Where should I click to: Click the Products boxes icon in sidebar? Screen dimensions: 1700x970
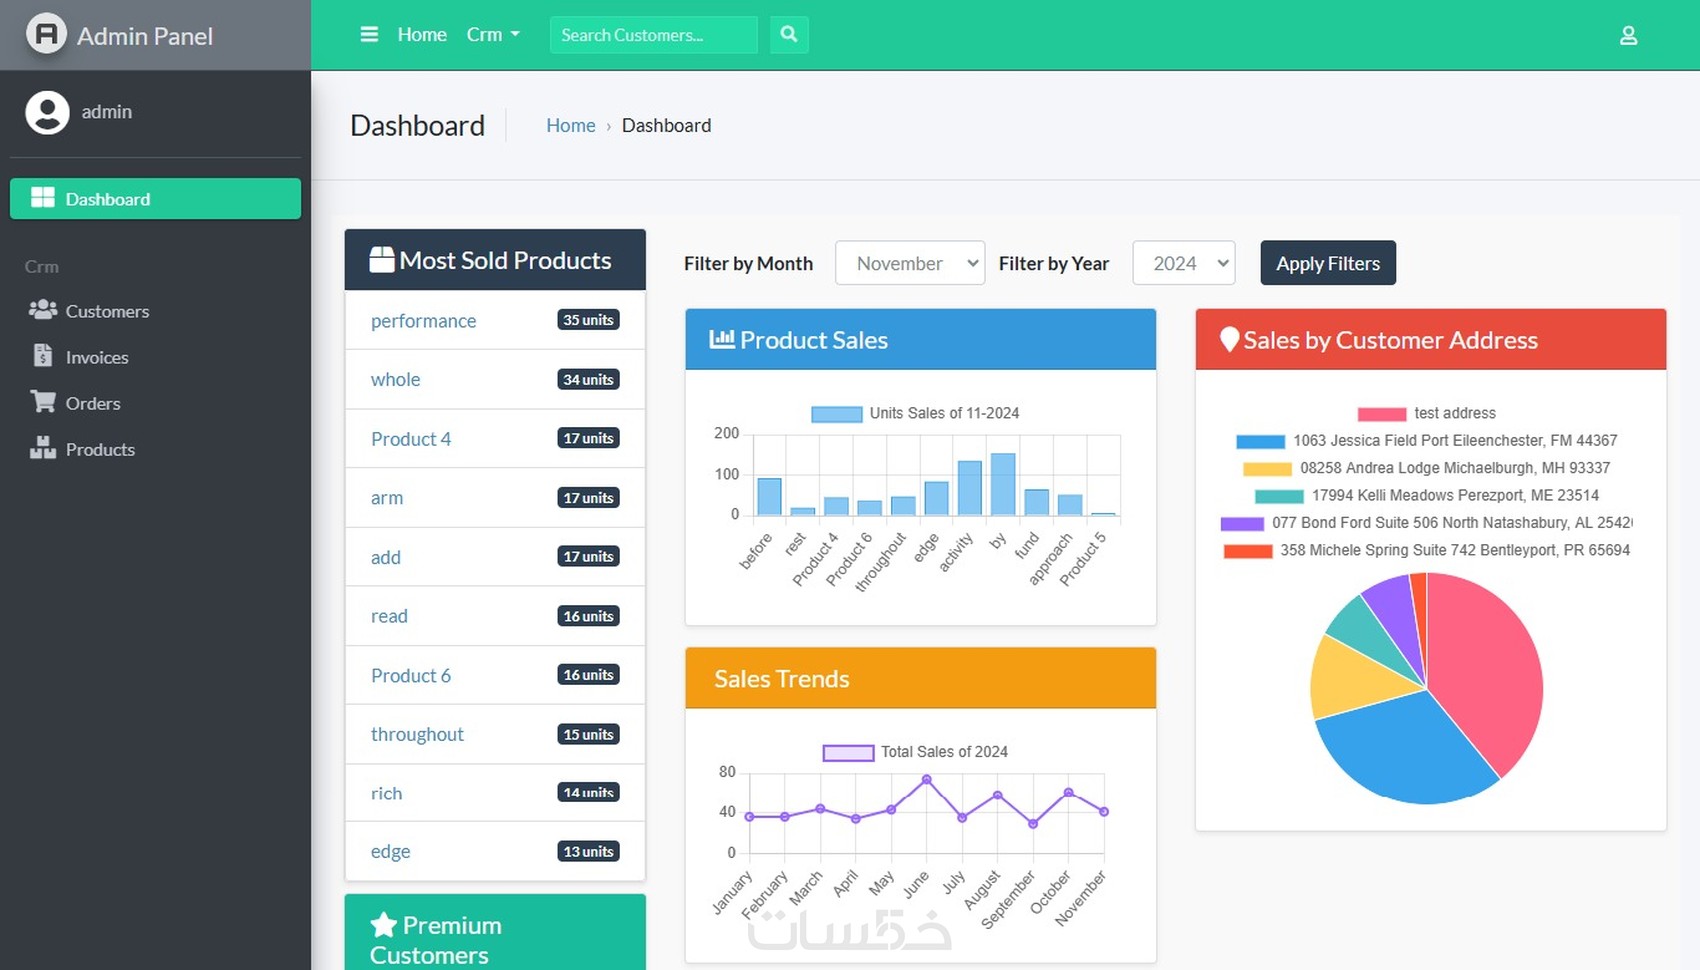[x=43, y=449]
